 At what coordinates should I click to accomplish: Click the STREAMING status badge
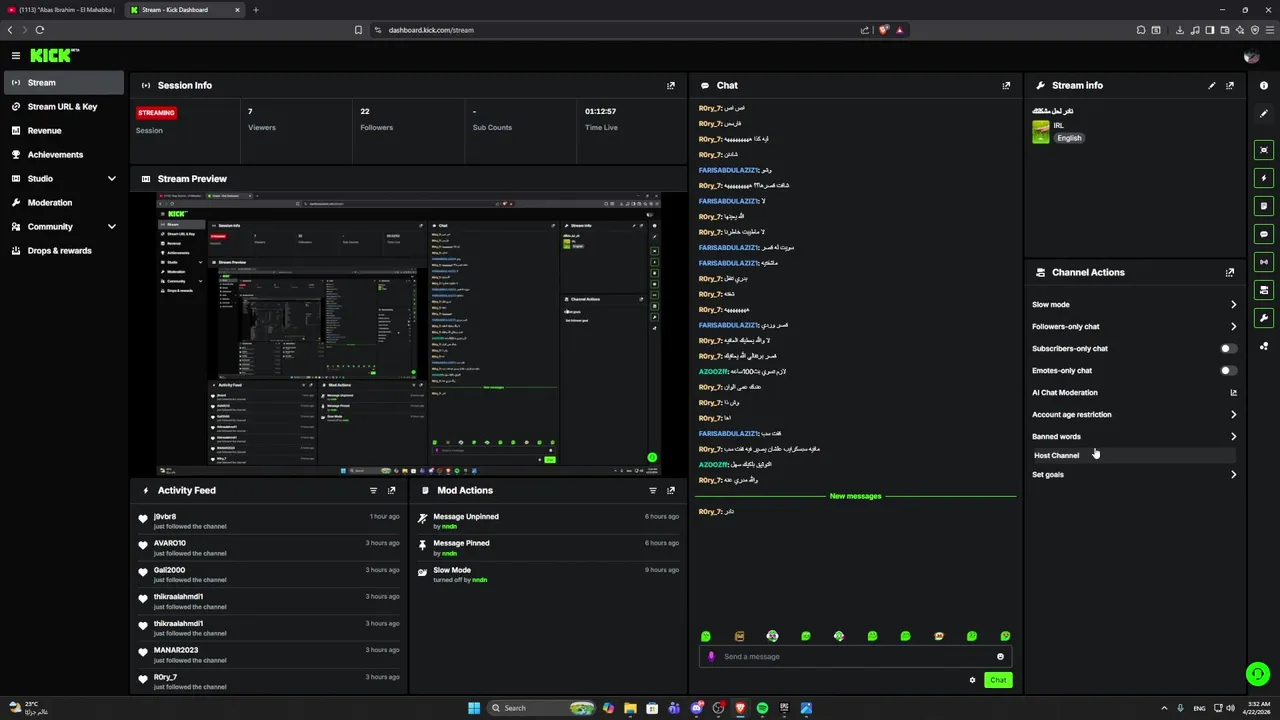tap(156, 113)
